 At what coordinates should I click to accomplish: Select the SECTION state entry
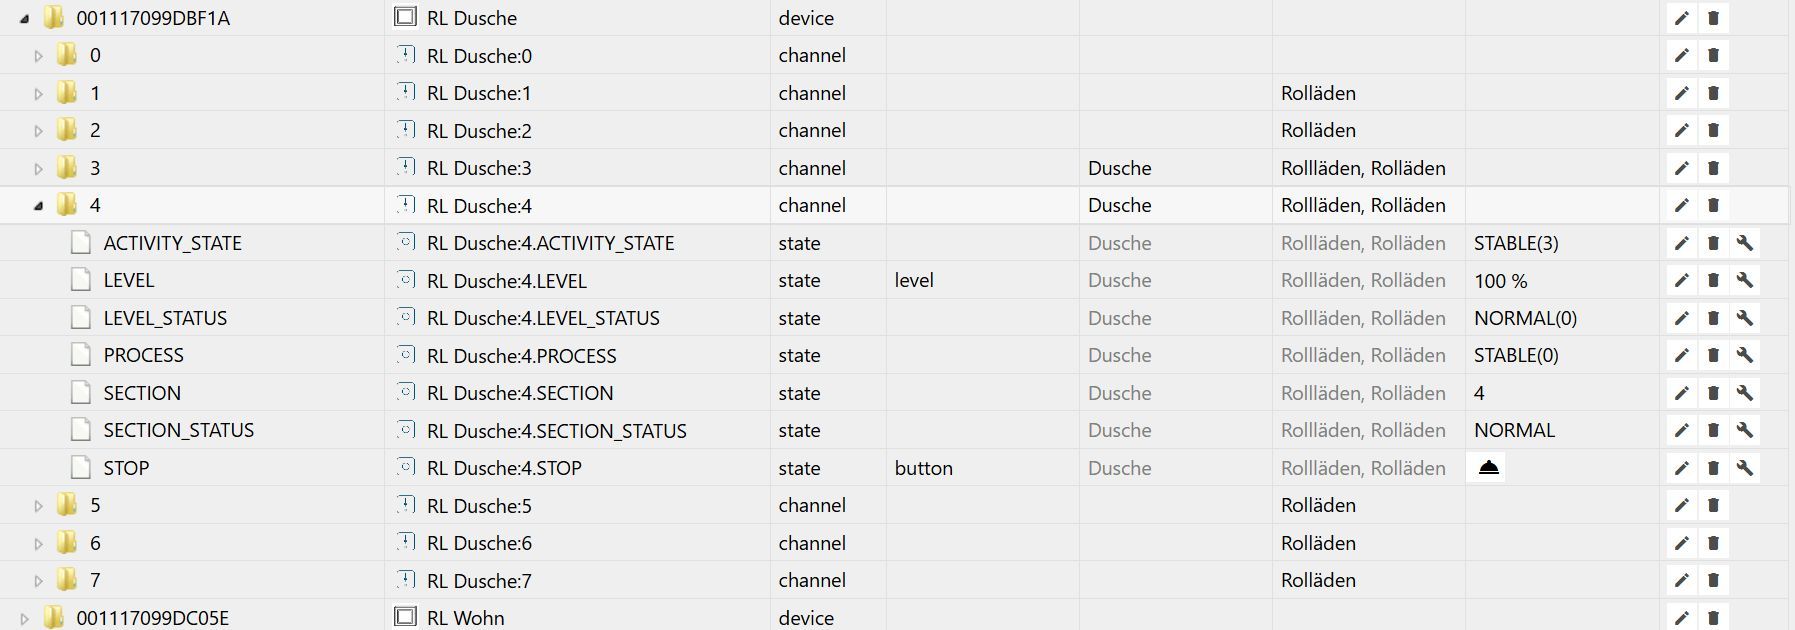(142, 393)
